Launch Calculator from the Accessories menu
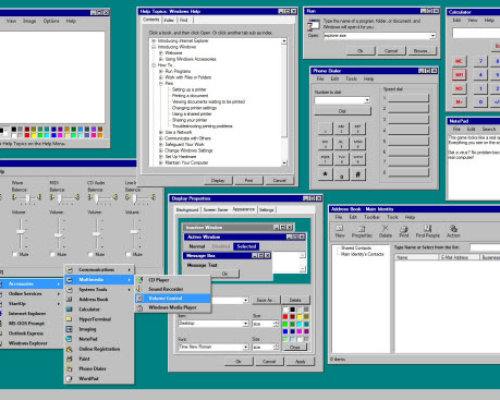Image resolution: width=500 pixels, height=400 pixels. pos(99,309)
